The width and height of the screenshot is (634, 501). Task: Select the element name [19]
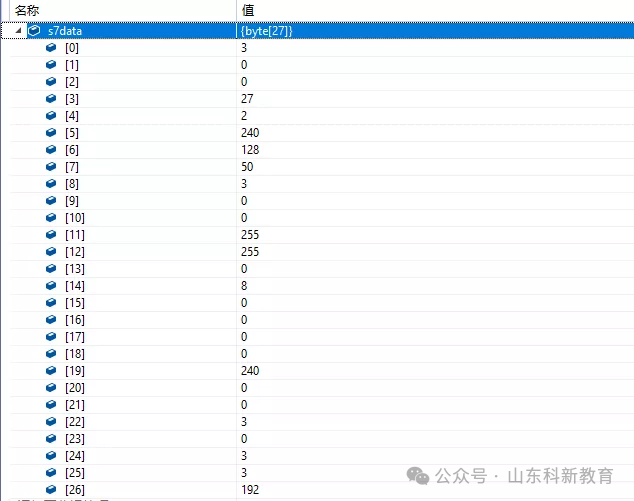pos(75,370)
